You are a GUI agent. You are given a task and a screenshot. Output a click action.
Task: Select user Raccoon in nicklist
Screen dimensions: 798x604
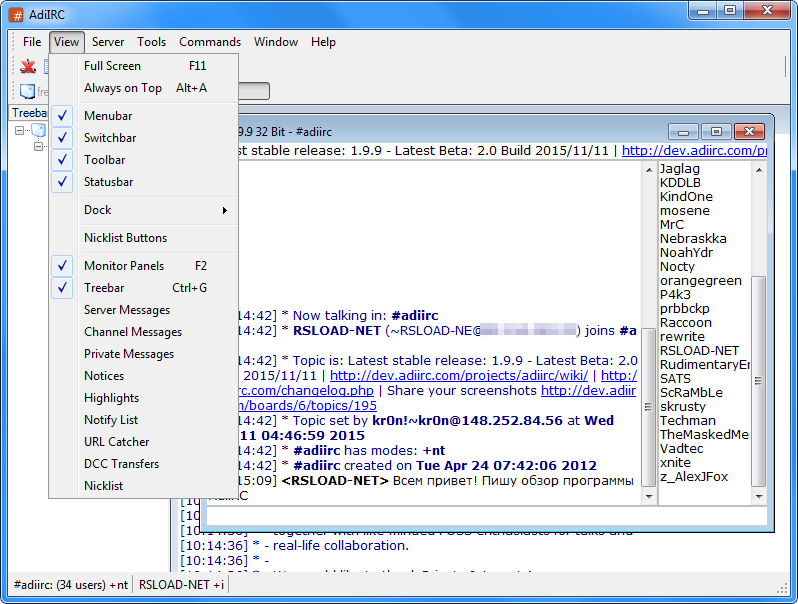(686, 323)
